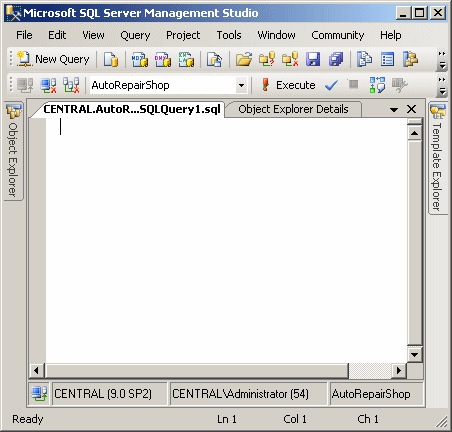Expand the Template Explorer side panel

pos(438,158)
